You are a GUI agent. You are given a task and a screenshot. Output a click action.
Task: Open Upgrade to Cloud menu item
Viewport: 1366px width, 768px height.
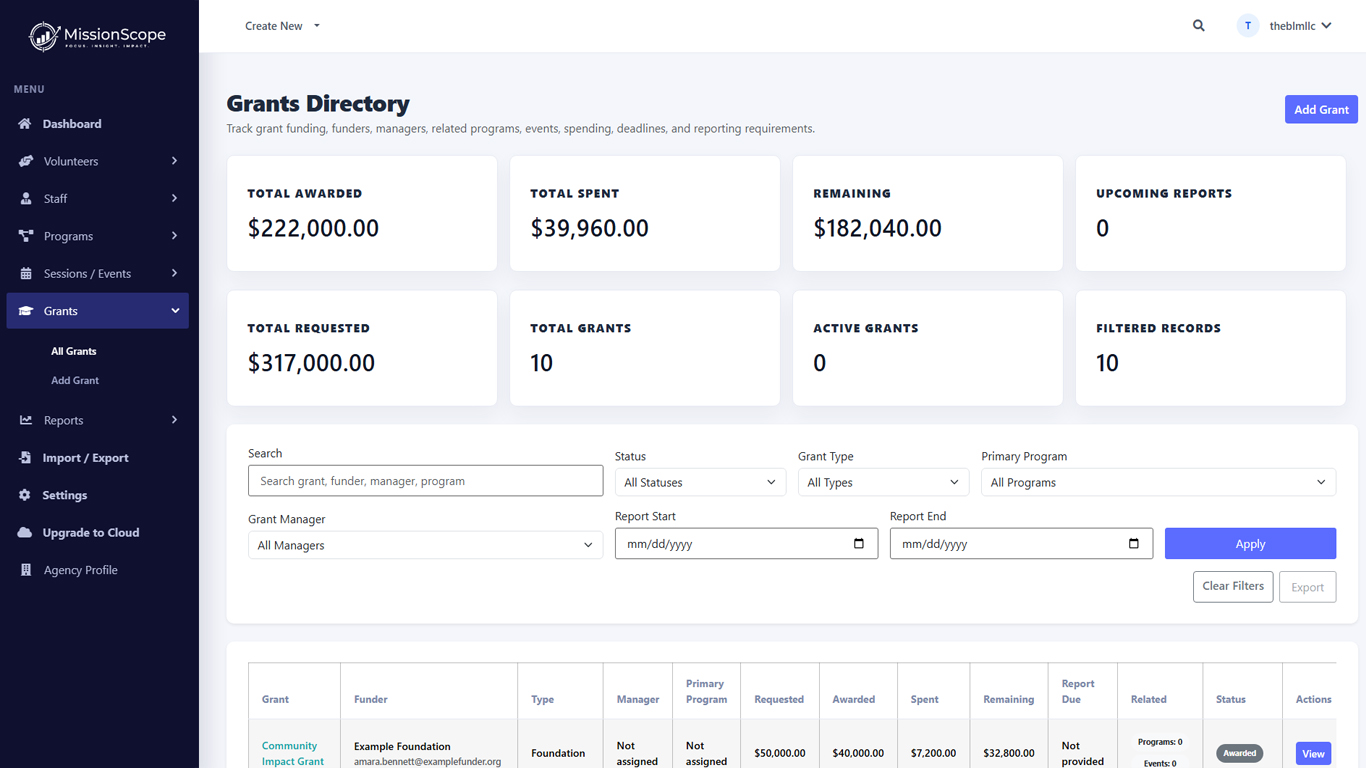[98, 533]
